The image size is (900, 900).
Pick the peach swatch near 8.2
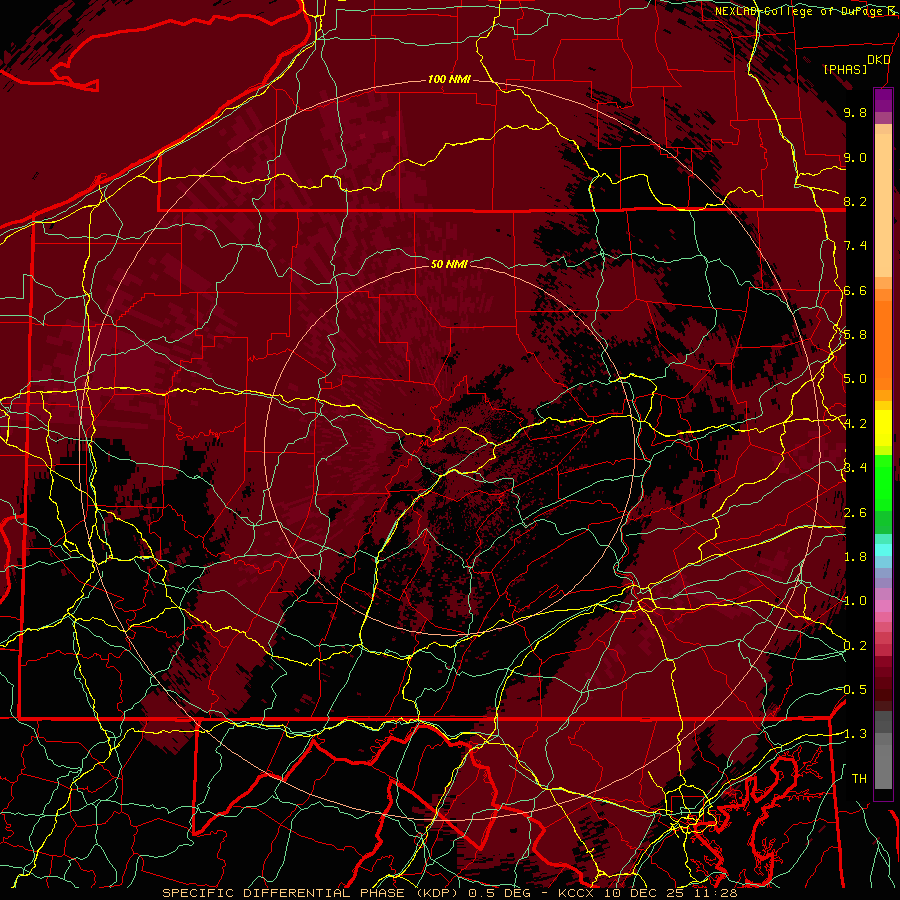click(883, 207)
